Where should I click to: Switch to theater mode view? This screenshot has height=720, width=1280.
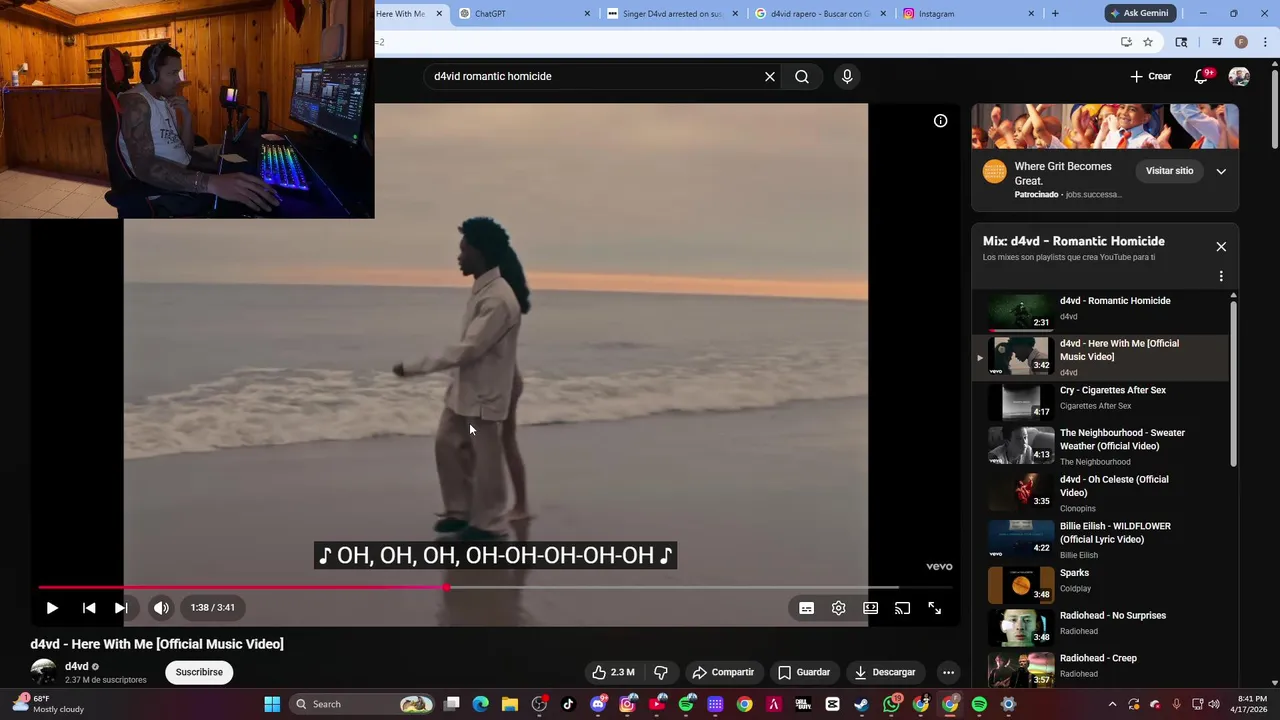[x=870, y=608]
